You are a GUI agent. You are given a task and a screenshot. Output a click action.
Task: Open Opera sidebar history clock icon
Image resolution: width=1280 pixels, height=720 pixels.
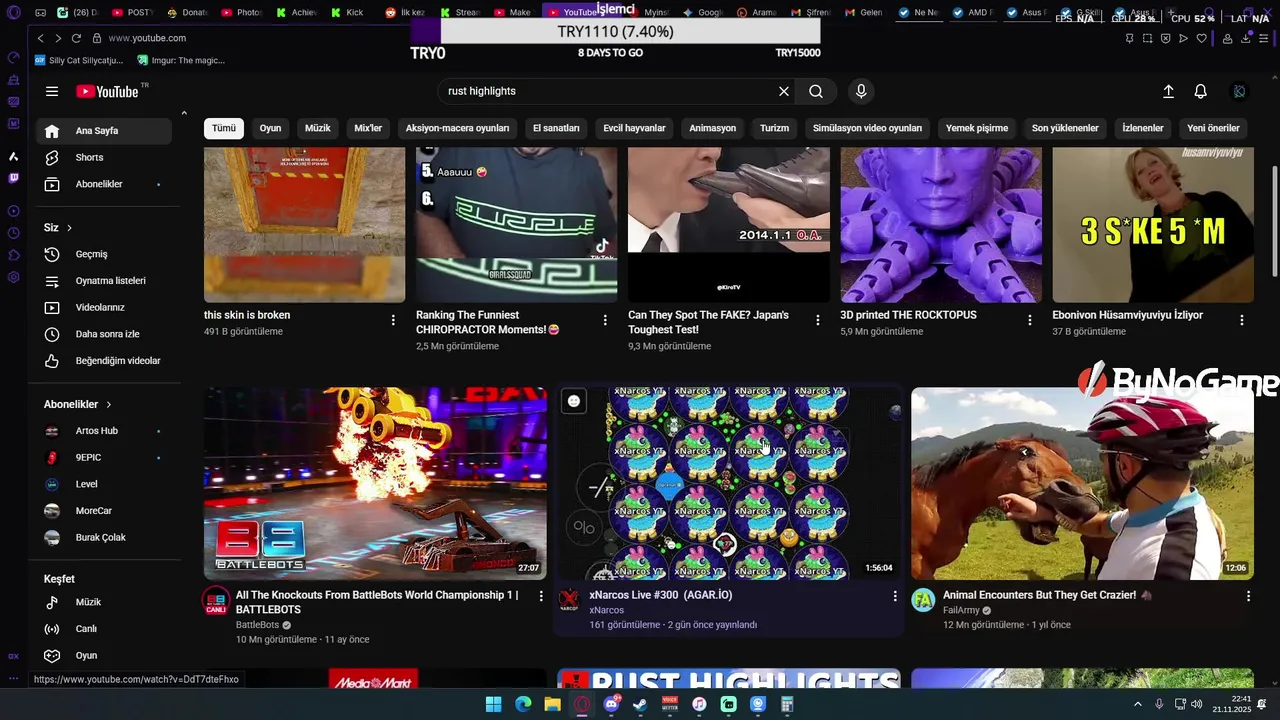[13, 233]
